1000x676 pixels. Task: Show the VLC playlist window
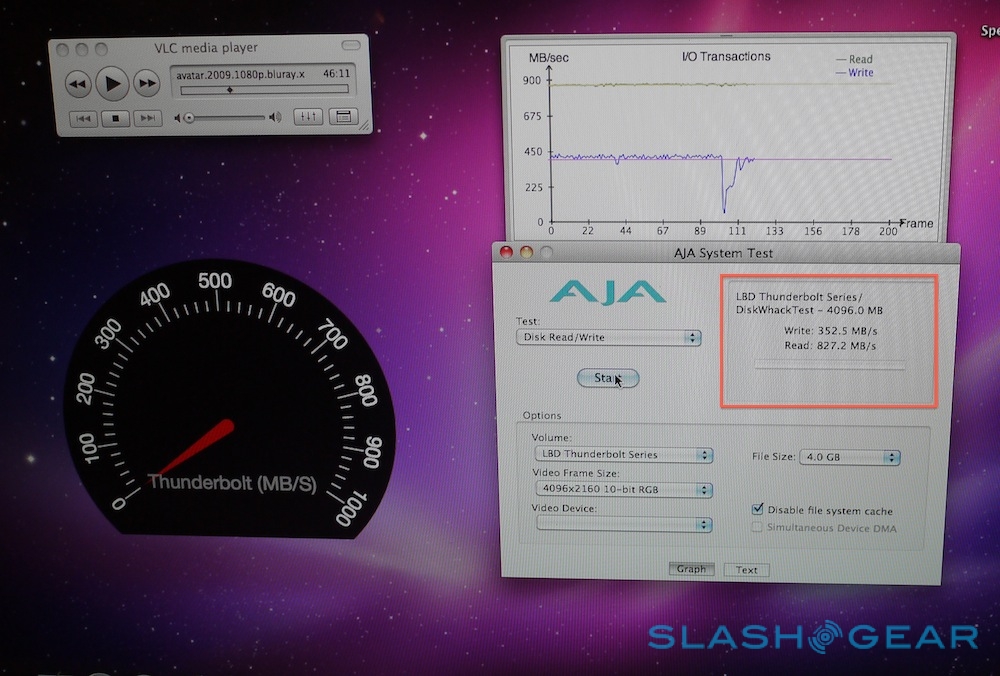click(343, 117)
